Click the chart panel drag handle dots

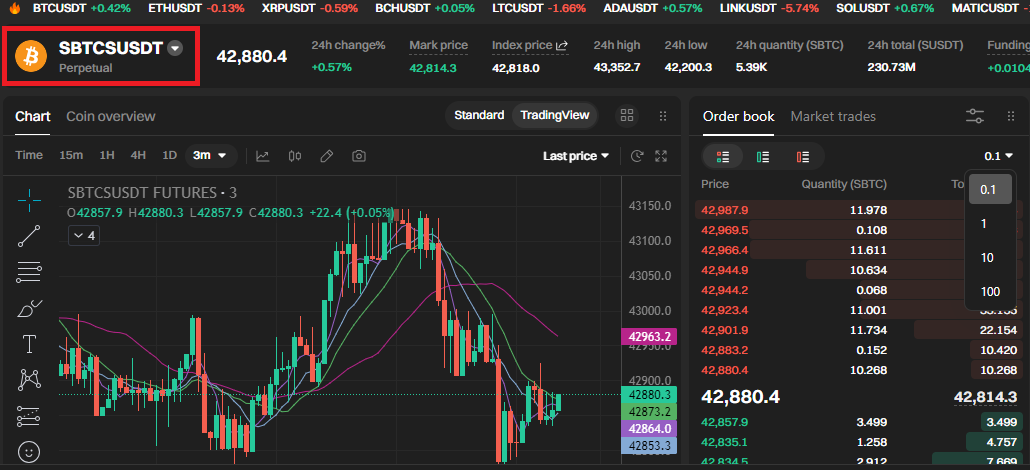663,116
